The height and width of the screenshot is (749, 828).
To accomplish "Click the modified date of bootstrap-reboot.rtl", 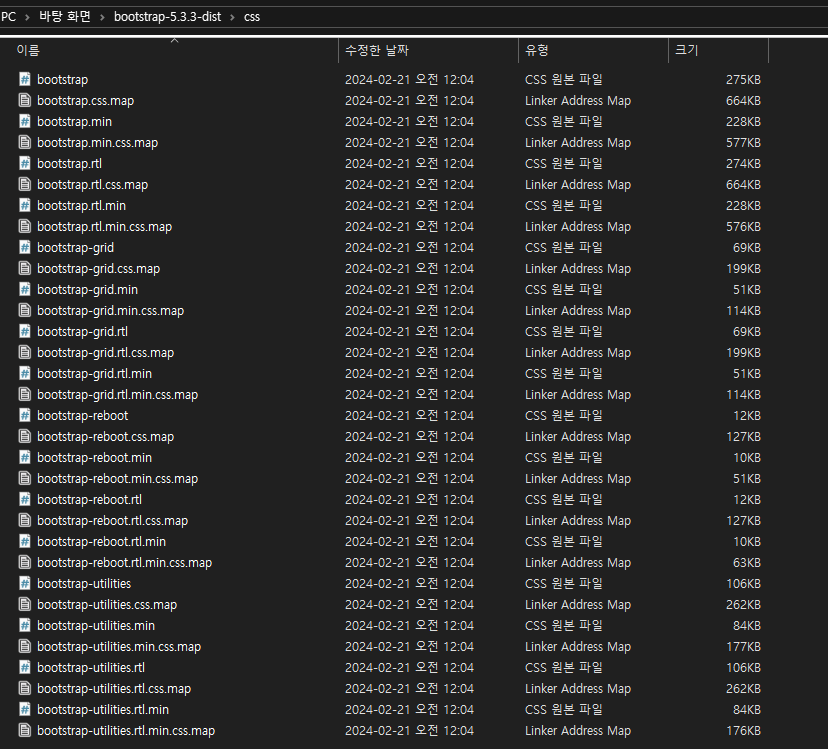I will point(409,499).
